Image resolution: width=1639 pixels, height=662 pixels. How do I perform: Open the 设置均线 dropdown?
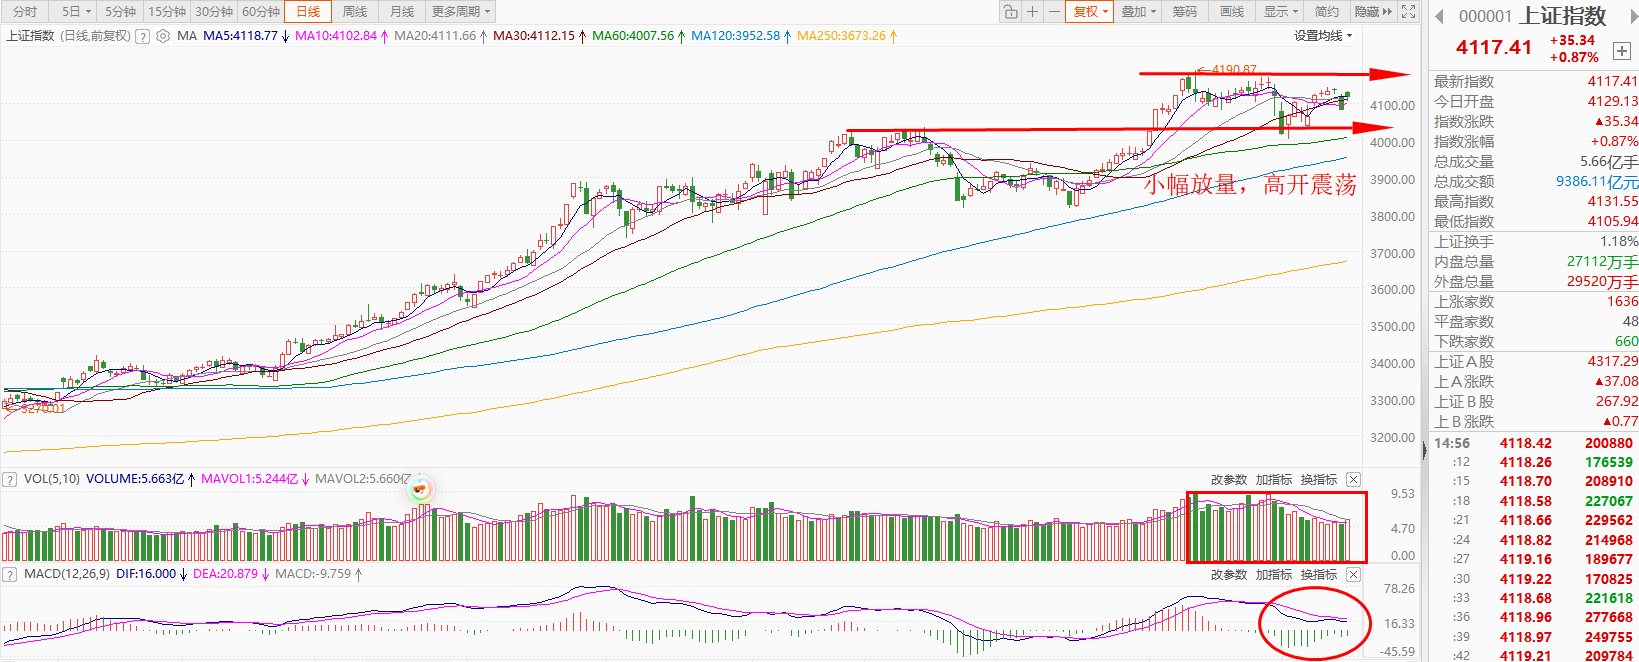[1322, 36]
